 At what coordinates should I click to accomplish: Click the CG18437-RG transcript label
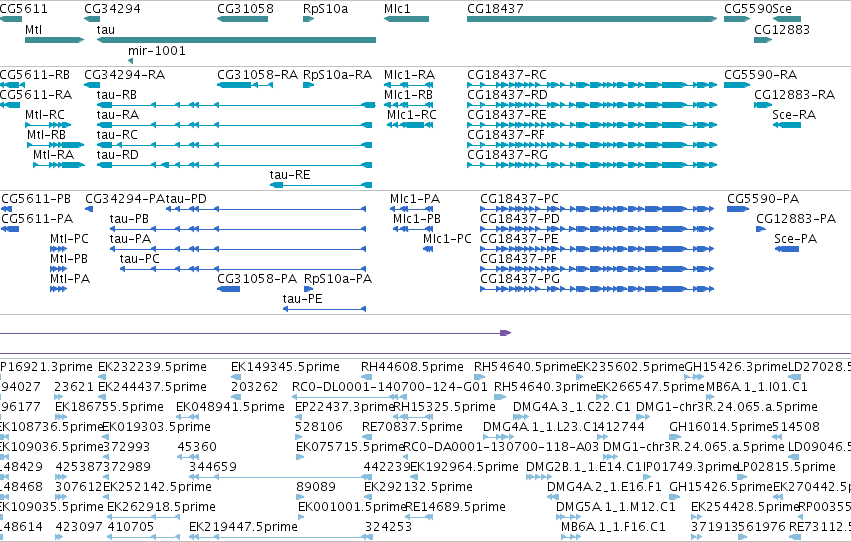(507, 155)
